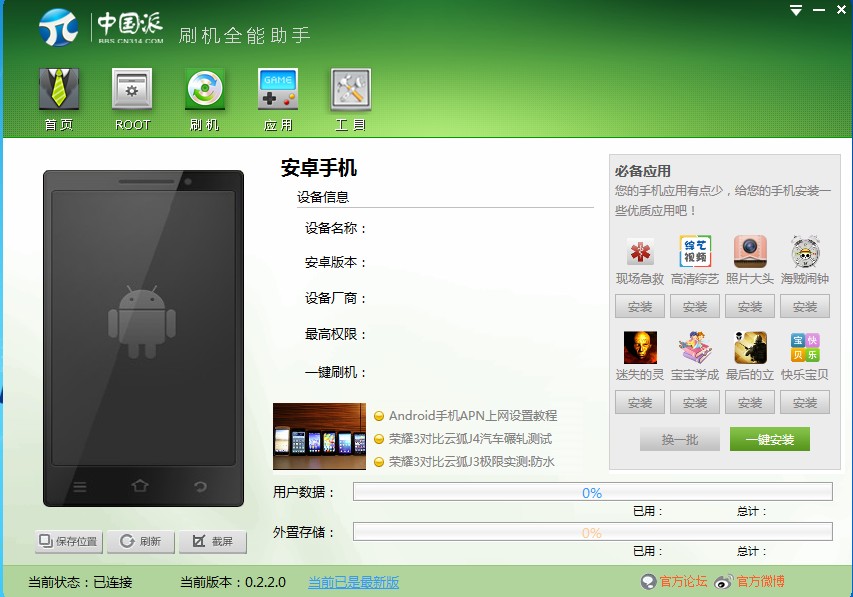Install 海贼闹钟 with its 安装 button
Image resolution: width=853 pixels, height=597 pixels.
805,306
